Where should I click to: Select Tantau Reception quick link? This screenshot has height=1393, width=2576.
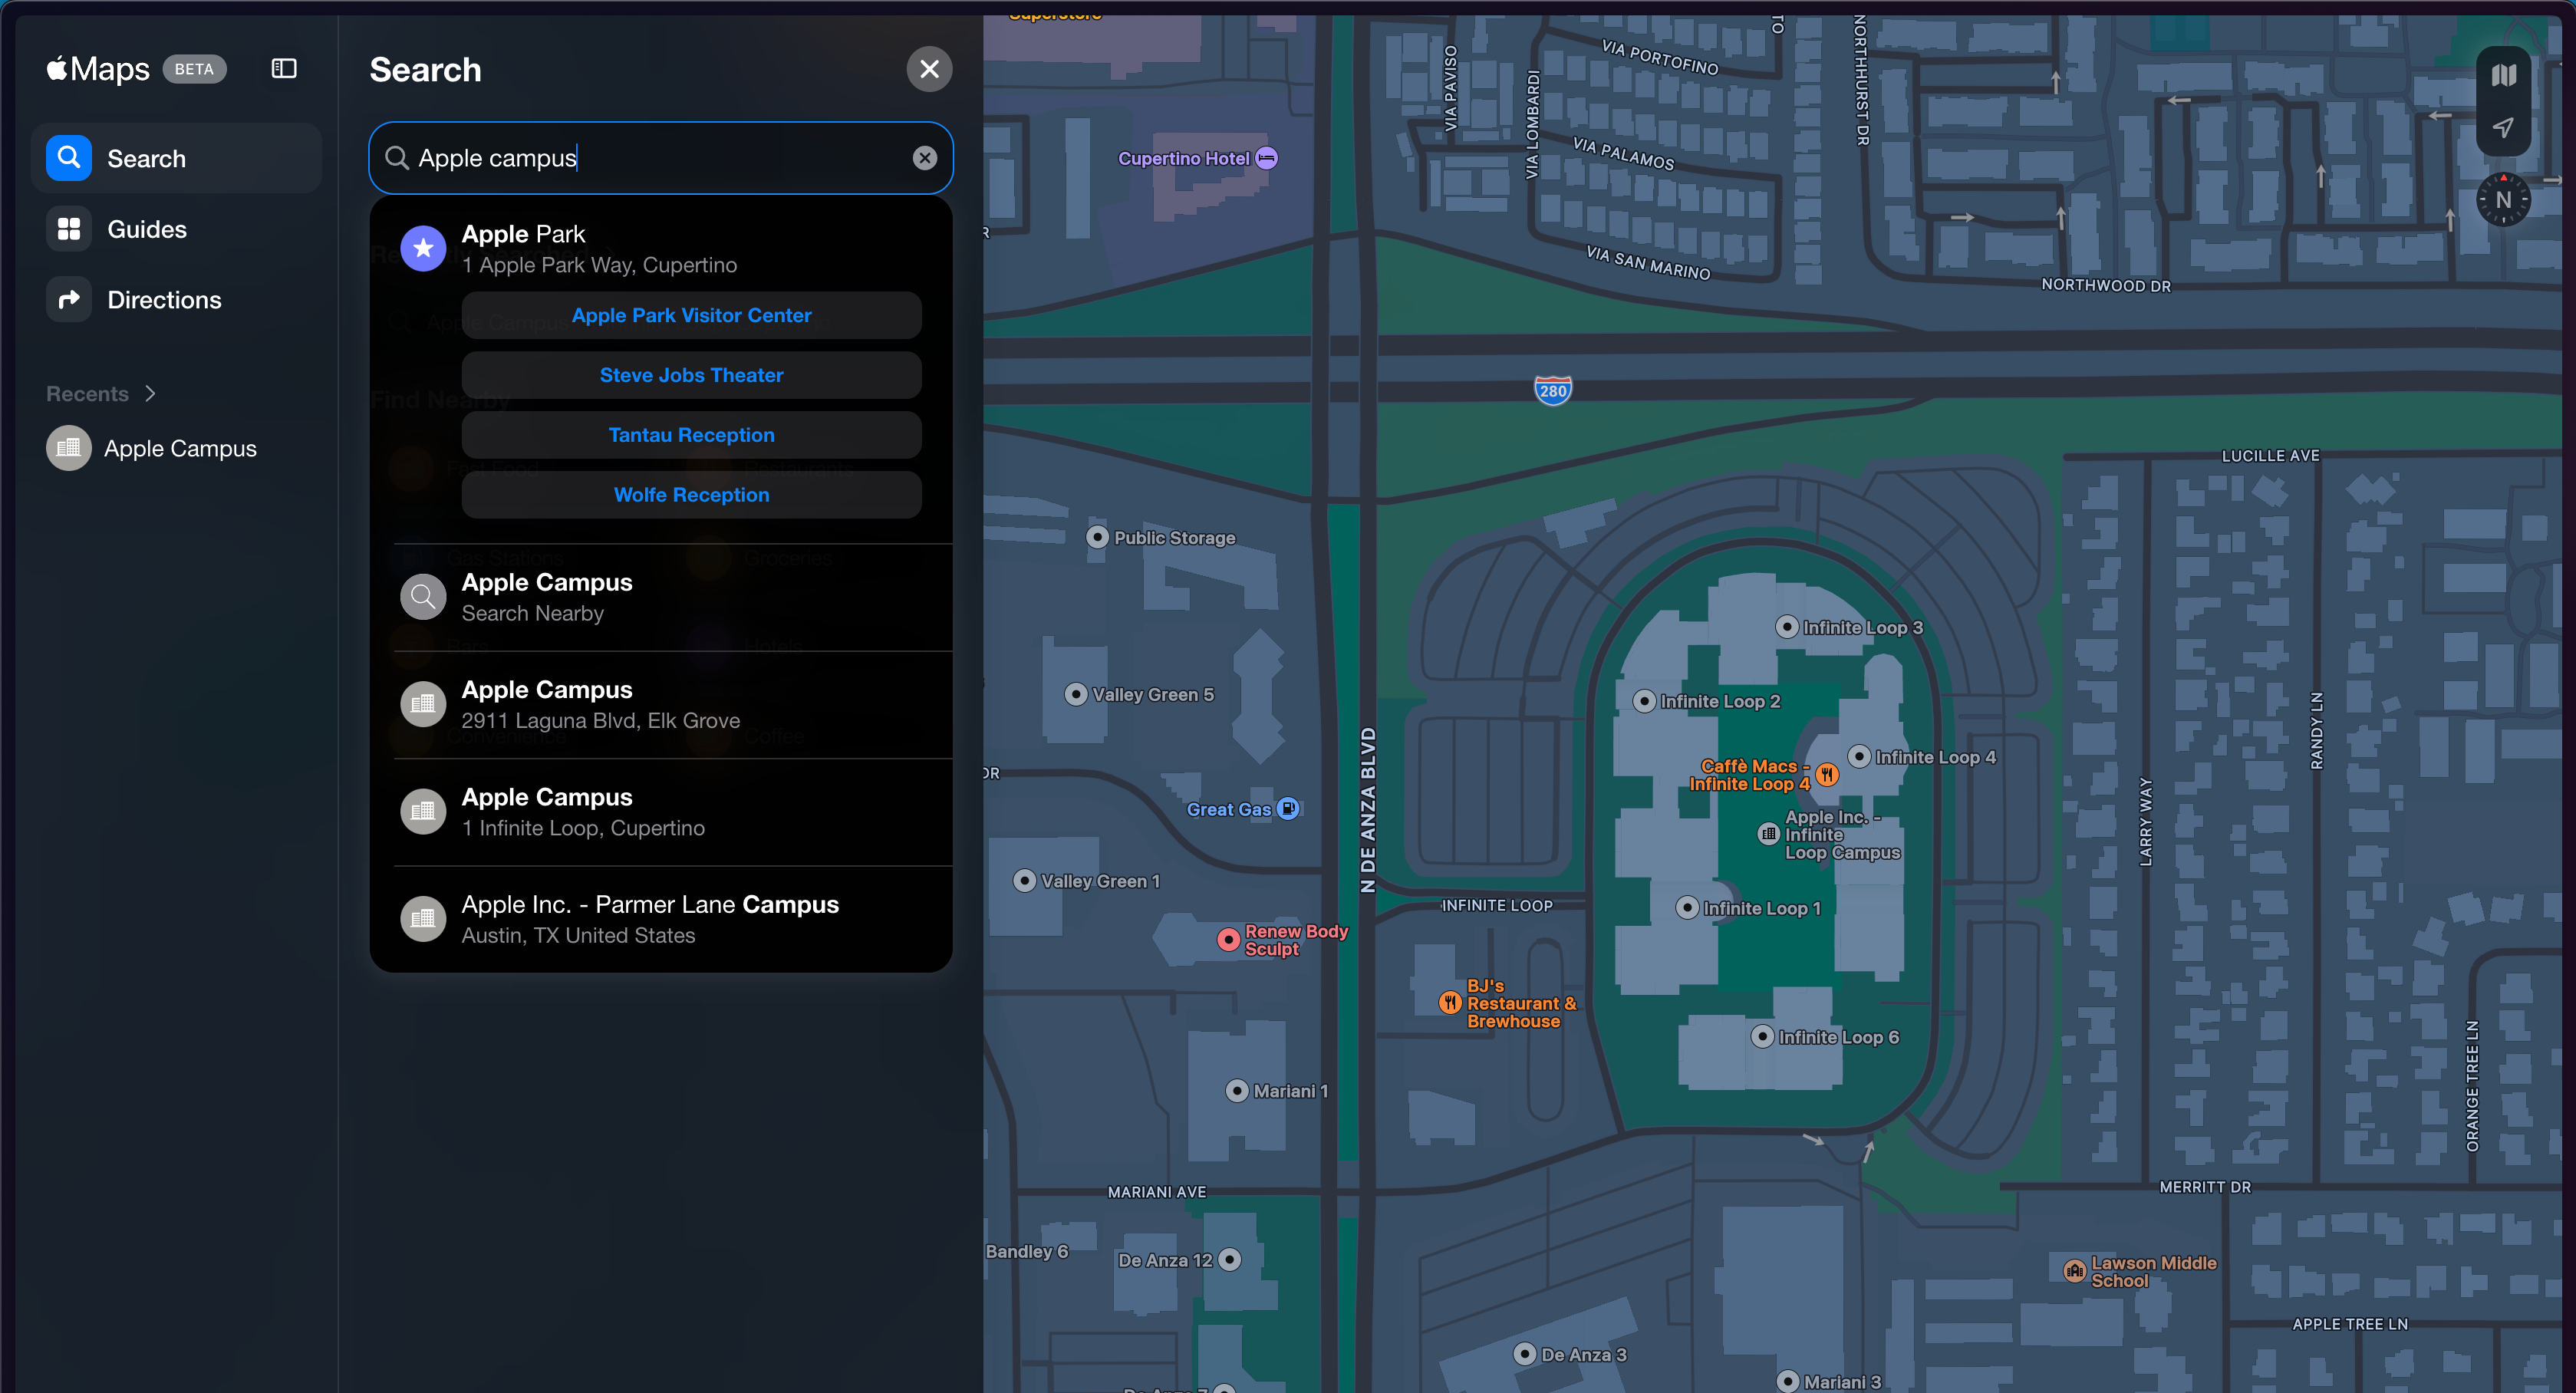coord(690,434)
